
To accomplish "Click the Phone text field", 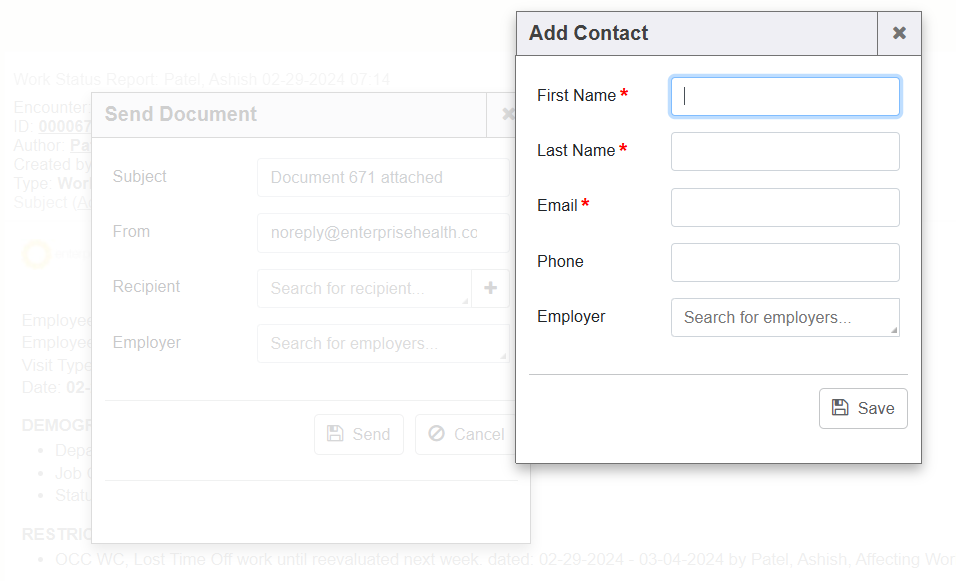I will 785,262.
